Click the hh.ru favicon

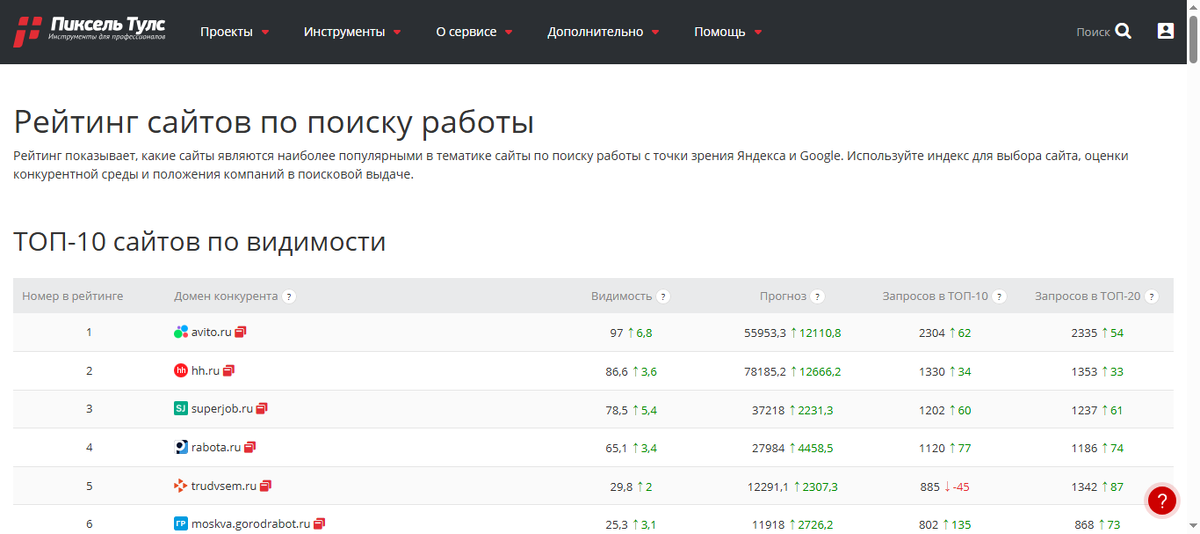click(181, 370)
